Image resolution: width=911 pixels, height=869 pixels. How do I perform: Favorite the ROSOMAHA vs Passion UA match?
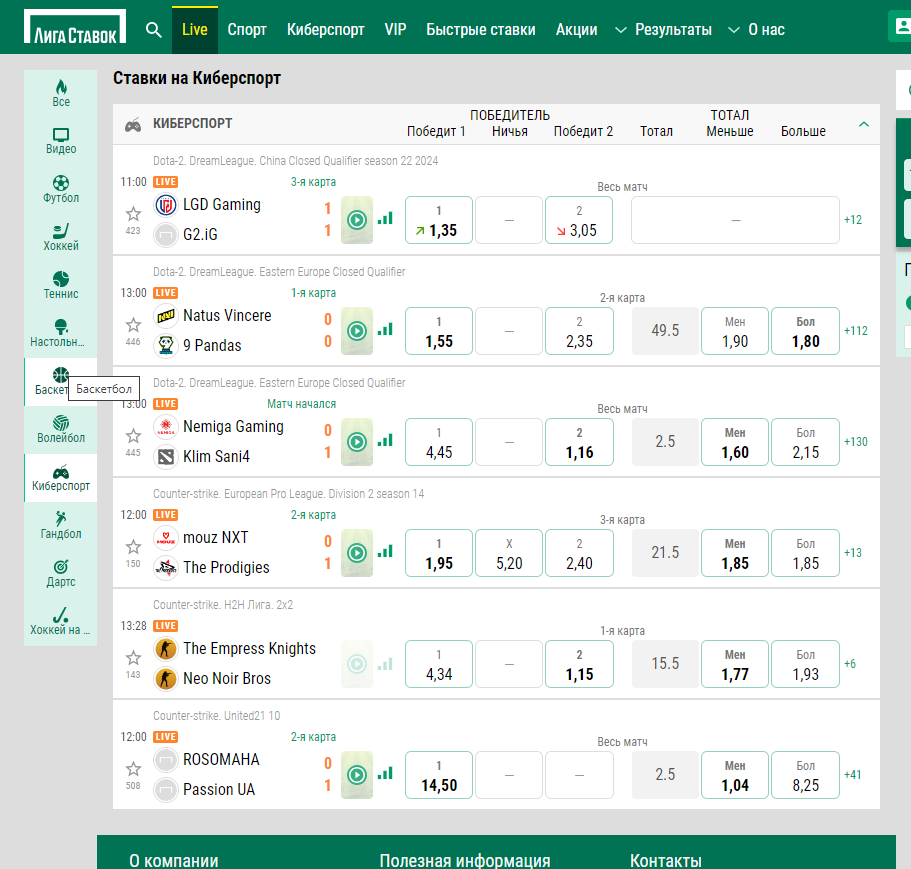tap(134, 769)
